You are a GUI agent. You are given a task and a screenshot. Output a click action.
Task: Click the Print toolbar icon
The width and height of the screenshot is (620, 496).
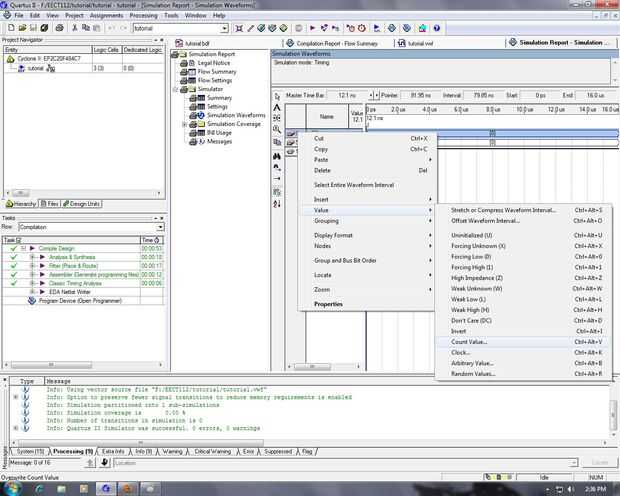pyautogui.click(x=59, y=28)
